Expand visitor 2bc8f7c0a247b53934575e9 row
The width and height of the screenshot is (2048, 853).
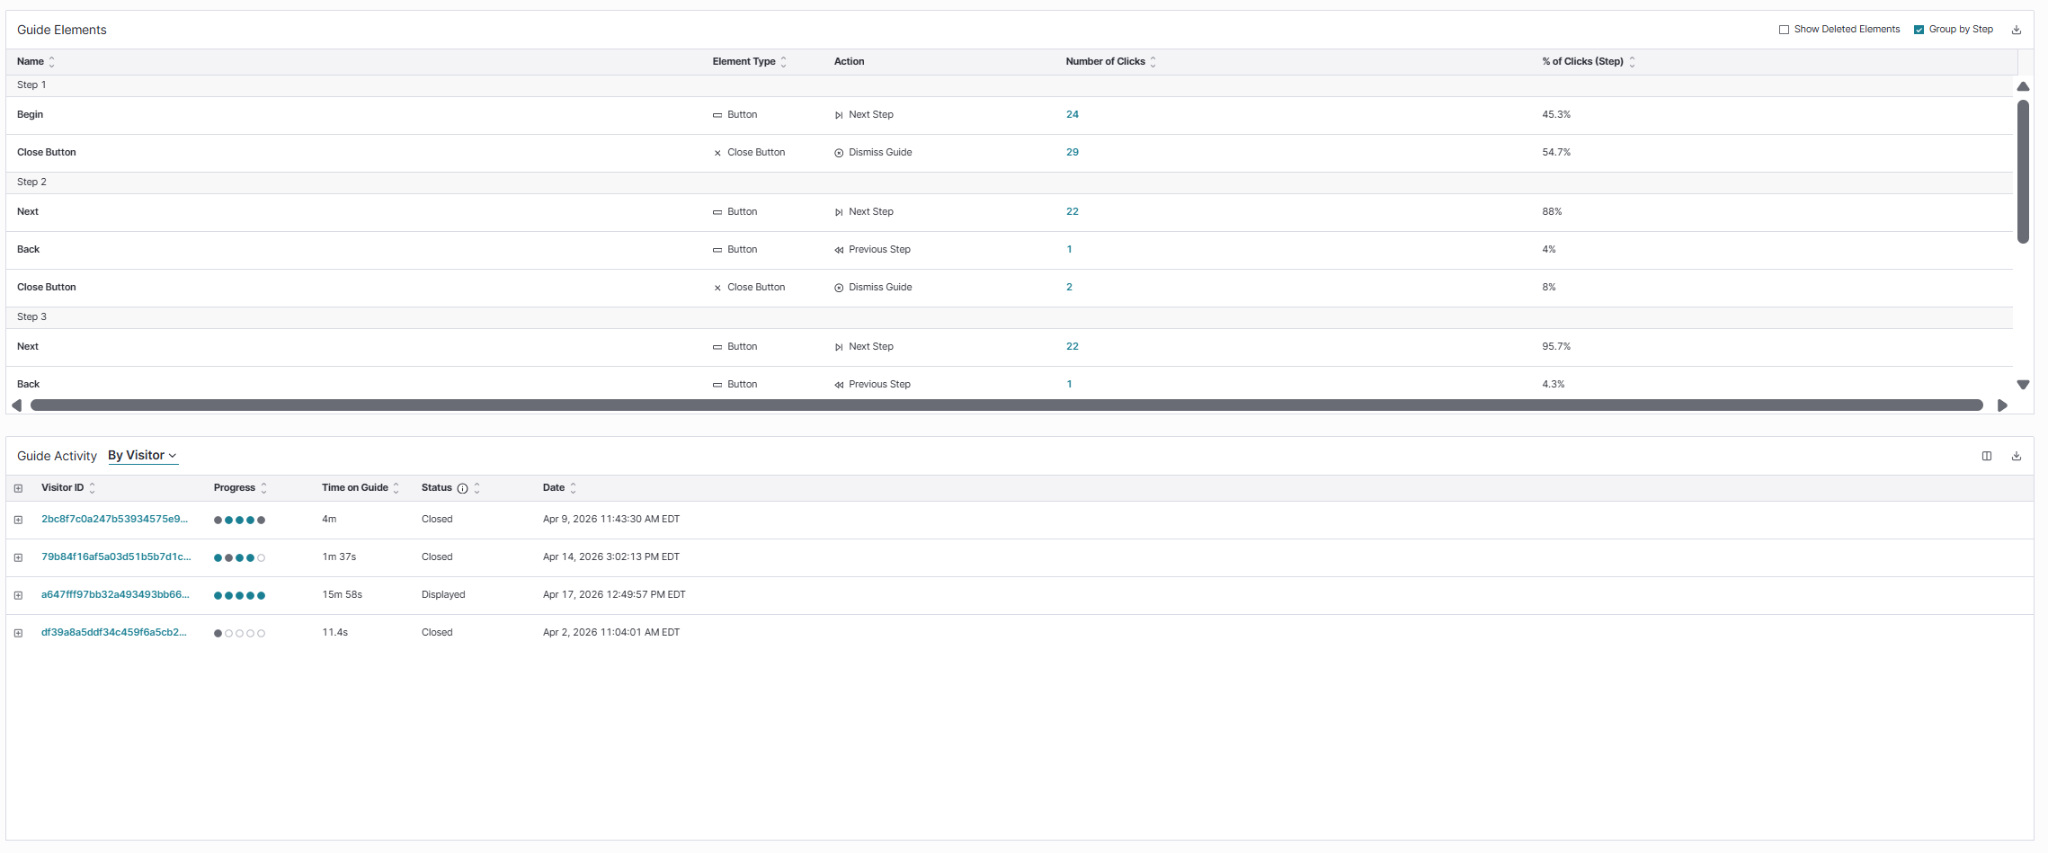[x=18, y=520]
